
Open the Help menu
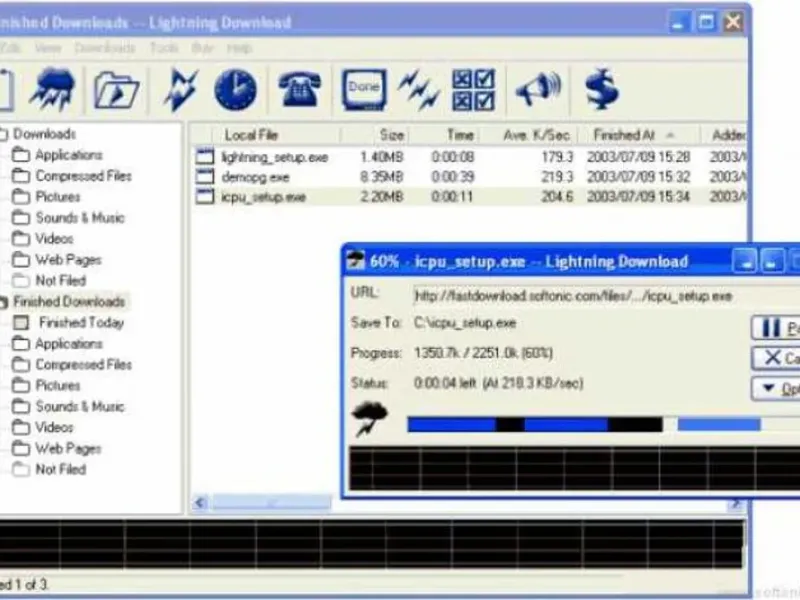click(x=239, y=48)
